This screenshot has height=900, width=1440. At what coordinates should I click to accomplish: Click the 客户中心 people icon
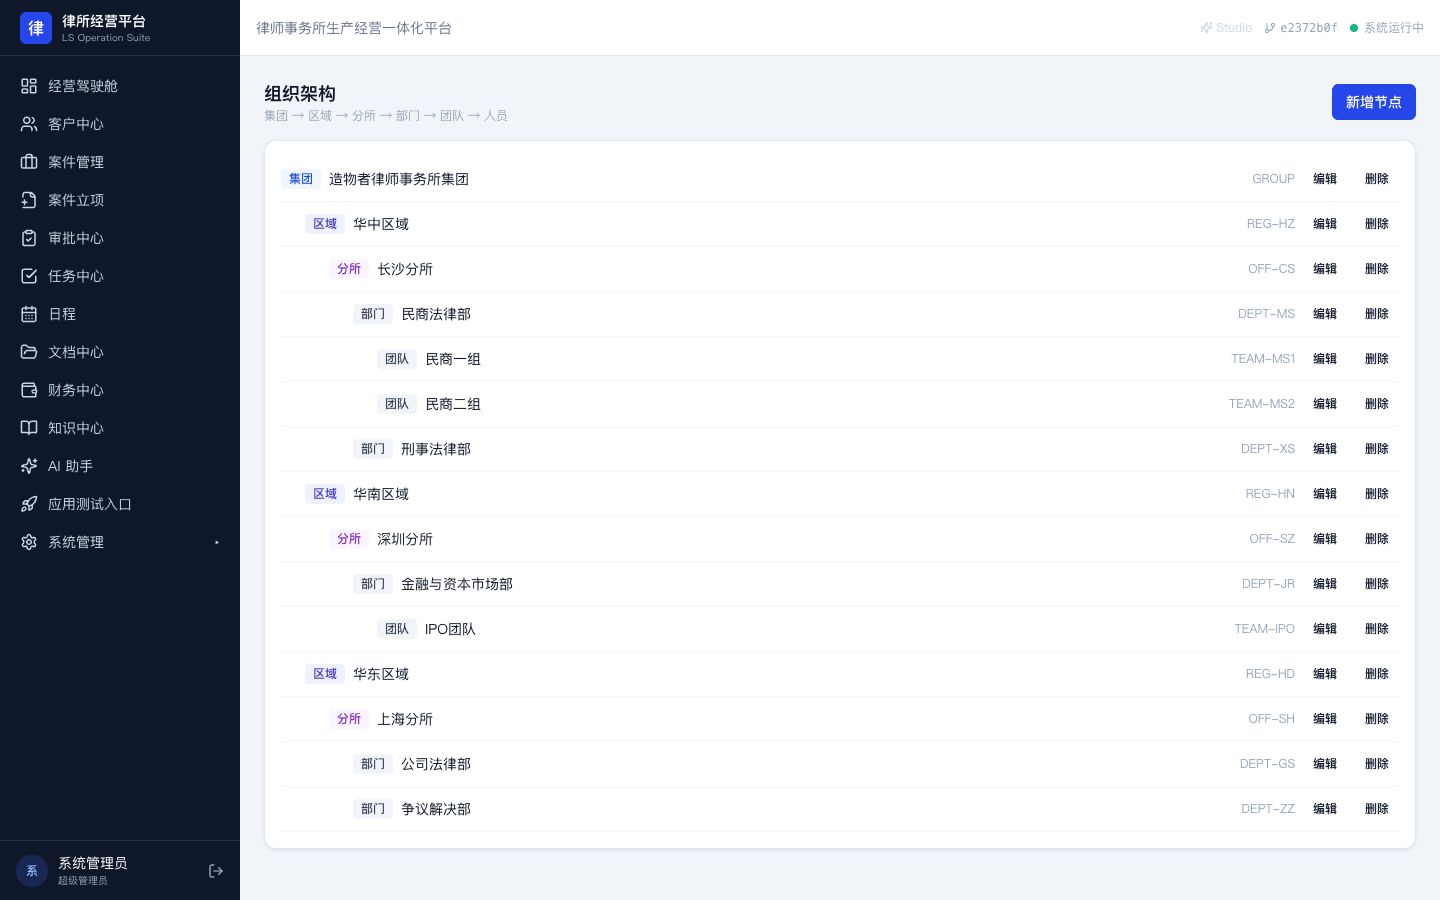click(x=29, y=124)
